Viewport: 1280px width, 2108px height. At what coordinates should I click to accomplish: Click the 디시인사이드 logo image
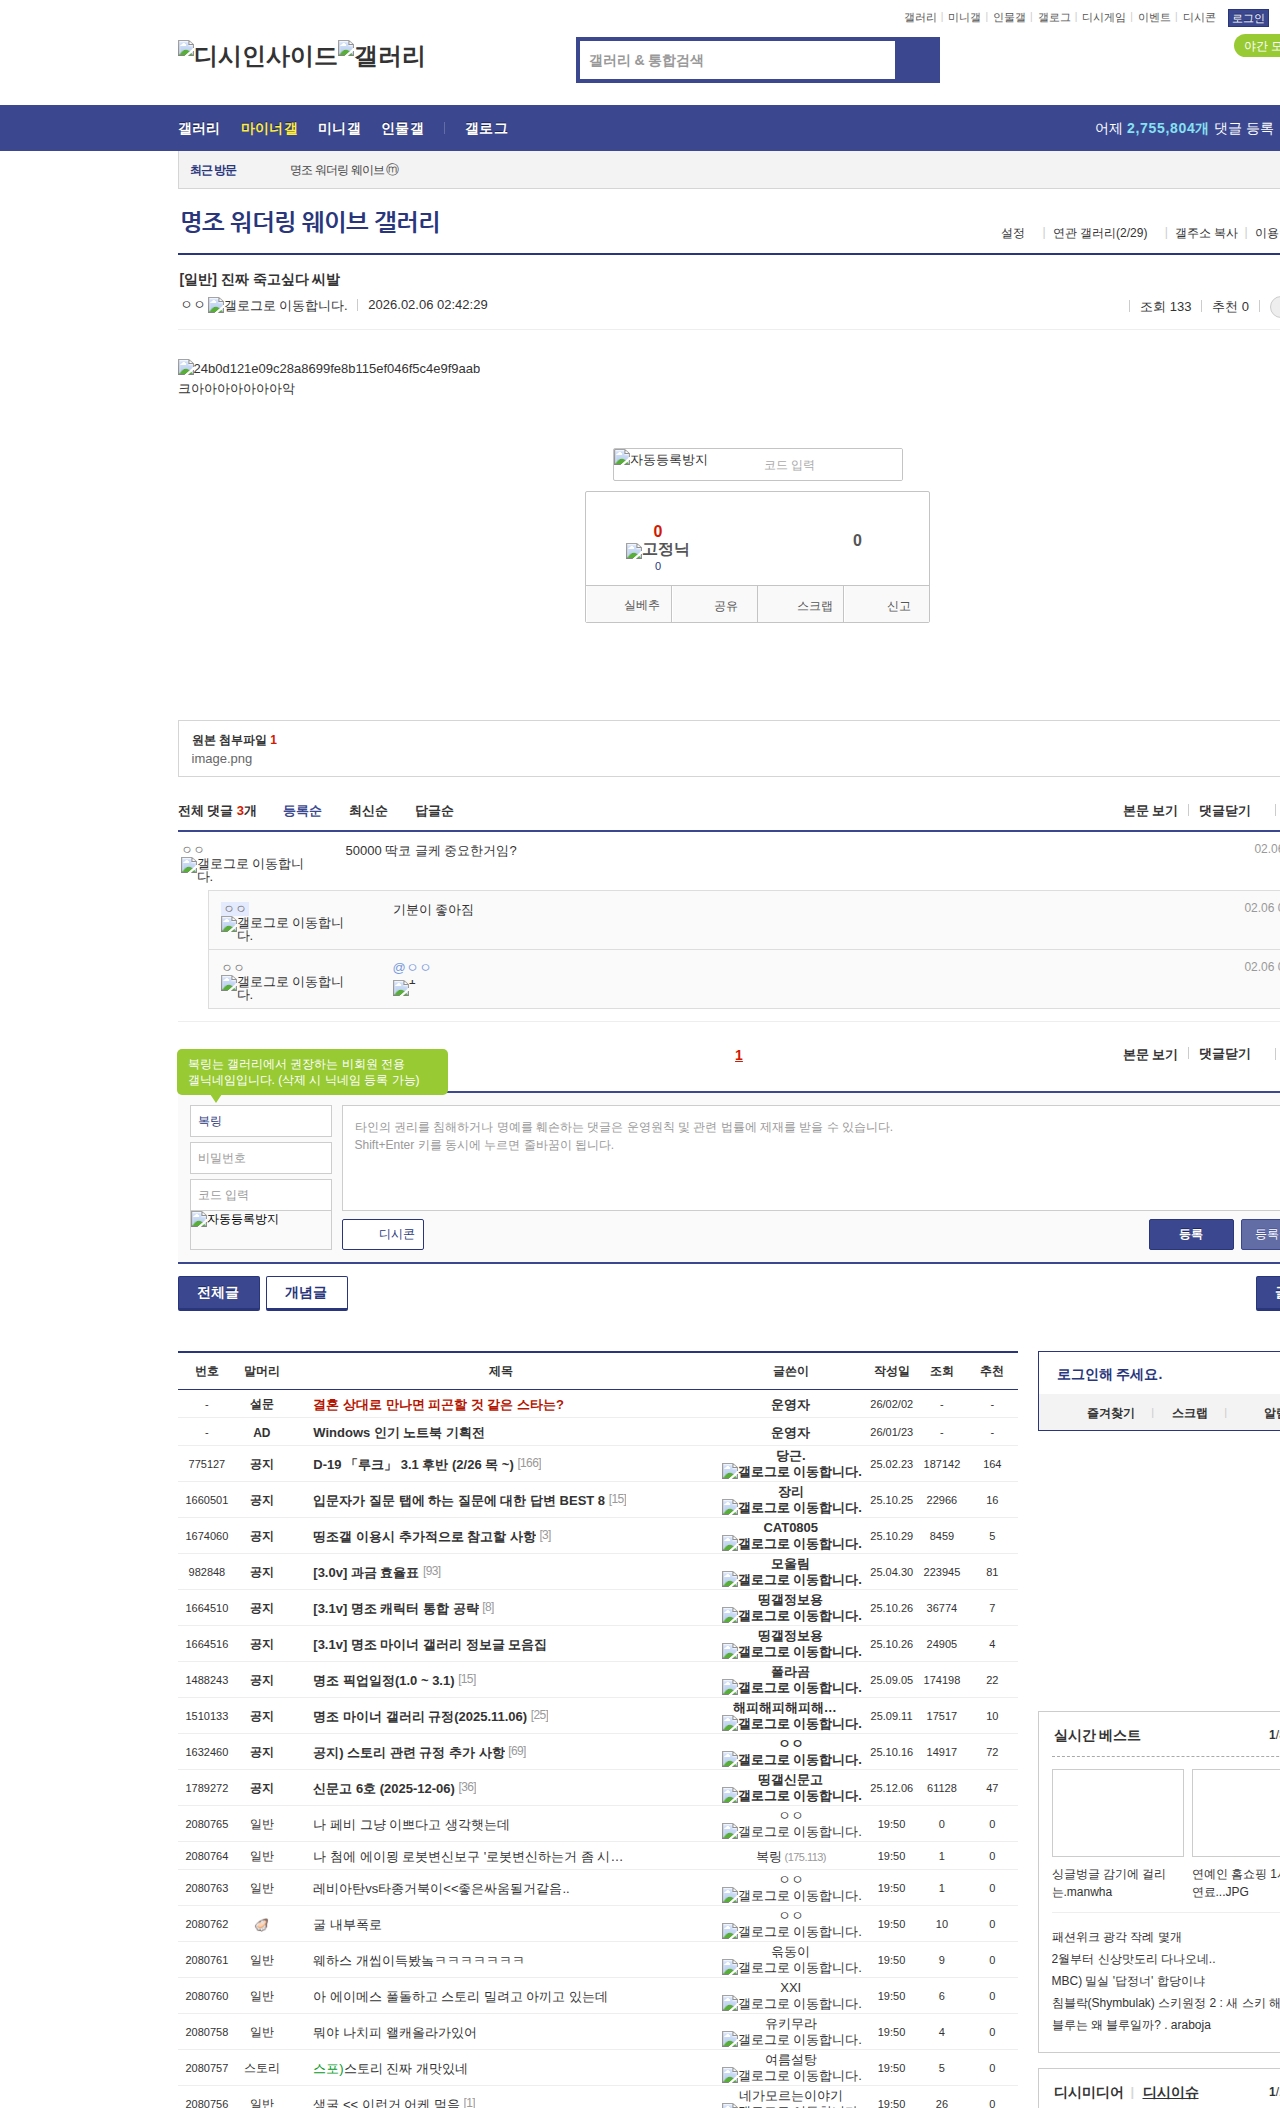point(257,55)
